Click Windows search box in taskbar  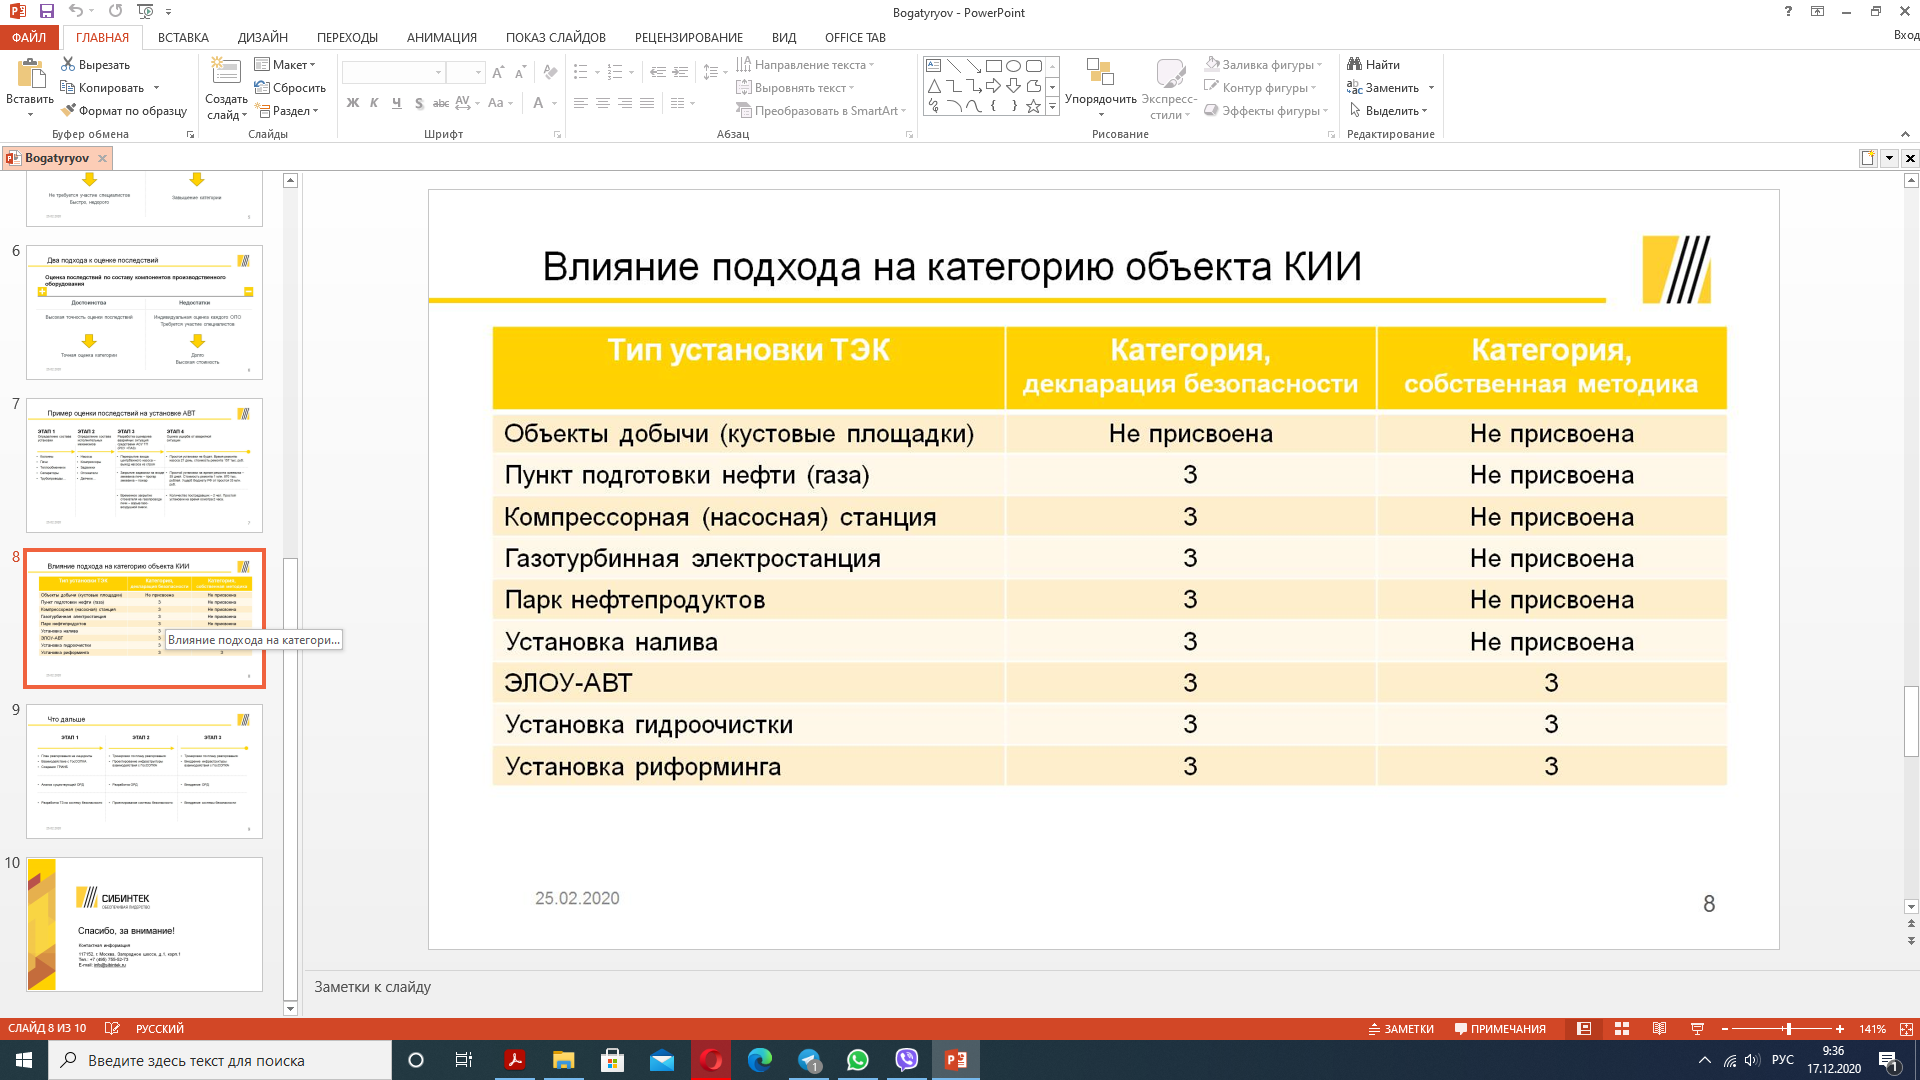220,1060
